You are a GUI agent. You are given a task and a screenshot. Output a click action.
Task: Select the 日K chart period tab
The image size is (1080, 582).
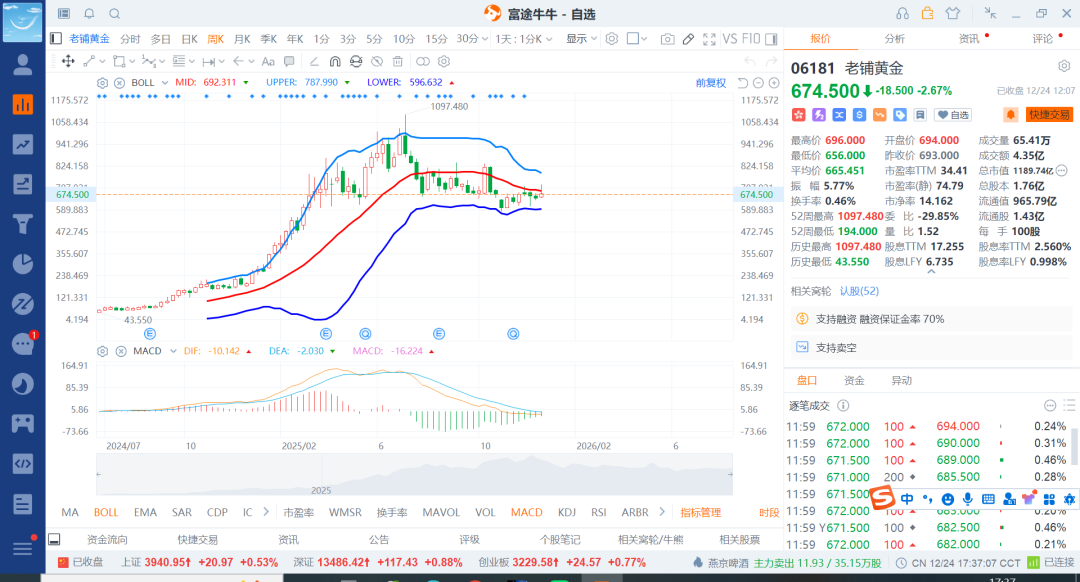189,39
